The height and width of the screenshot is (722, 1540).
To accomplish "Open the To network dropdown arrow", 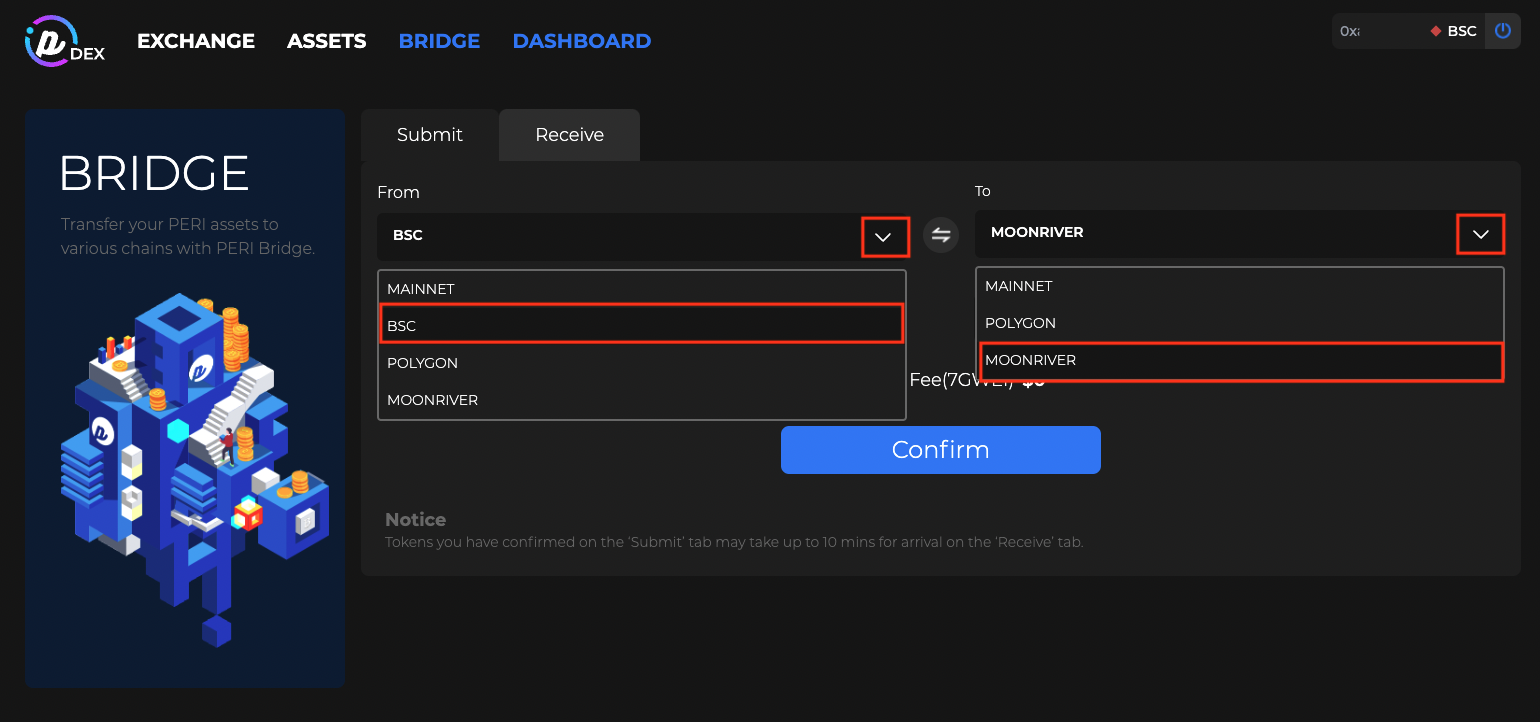I will [1481, 234].
